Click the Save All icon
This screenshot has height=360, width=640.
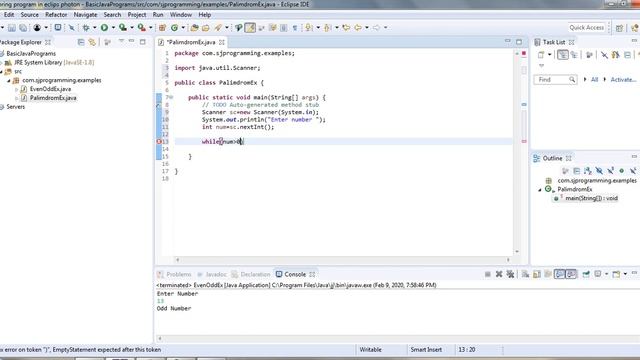(x=23, y=27)
